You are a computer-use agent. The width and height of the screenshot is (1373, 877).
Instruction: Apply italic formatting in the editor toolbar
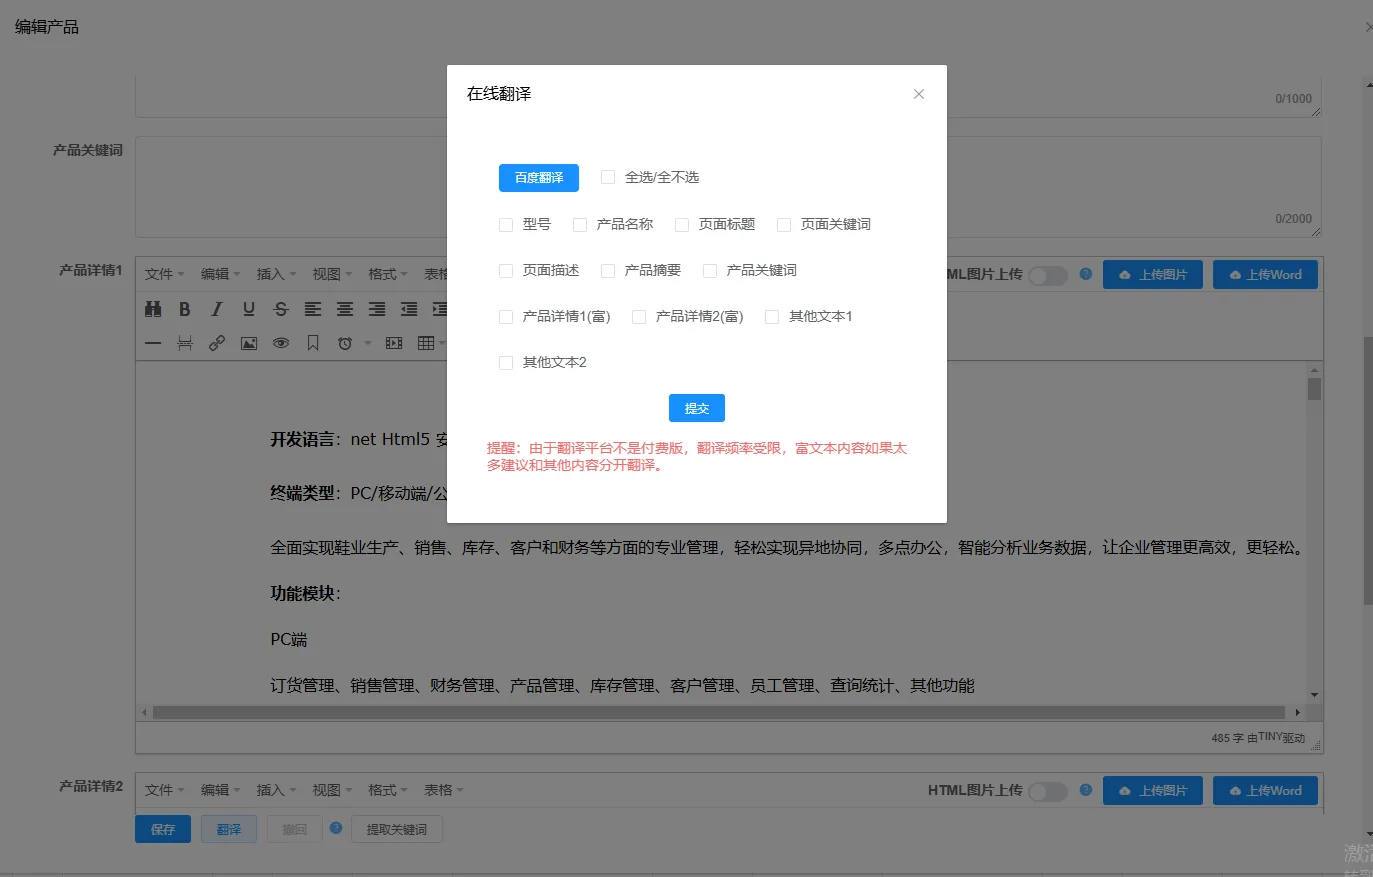(217, 309)
